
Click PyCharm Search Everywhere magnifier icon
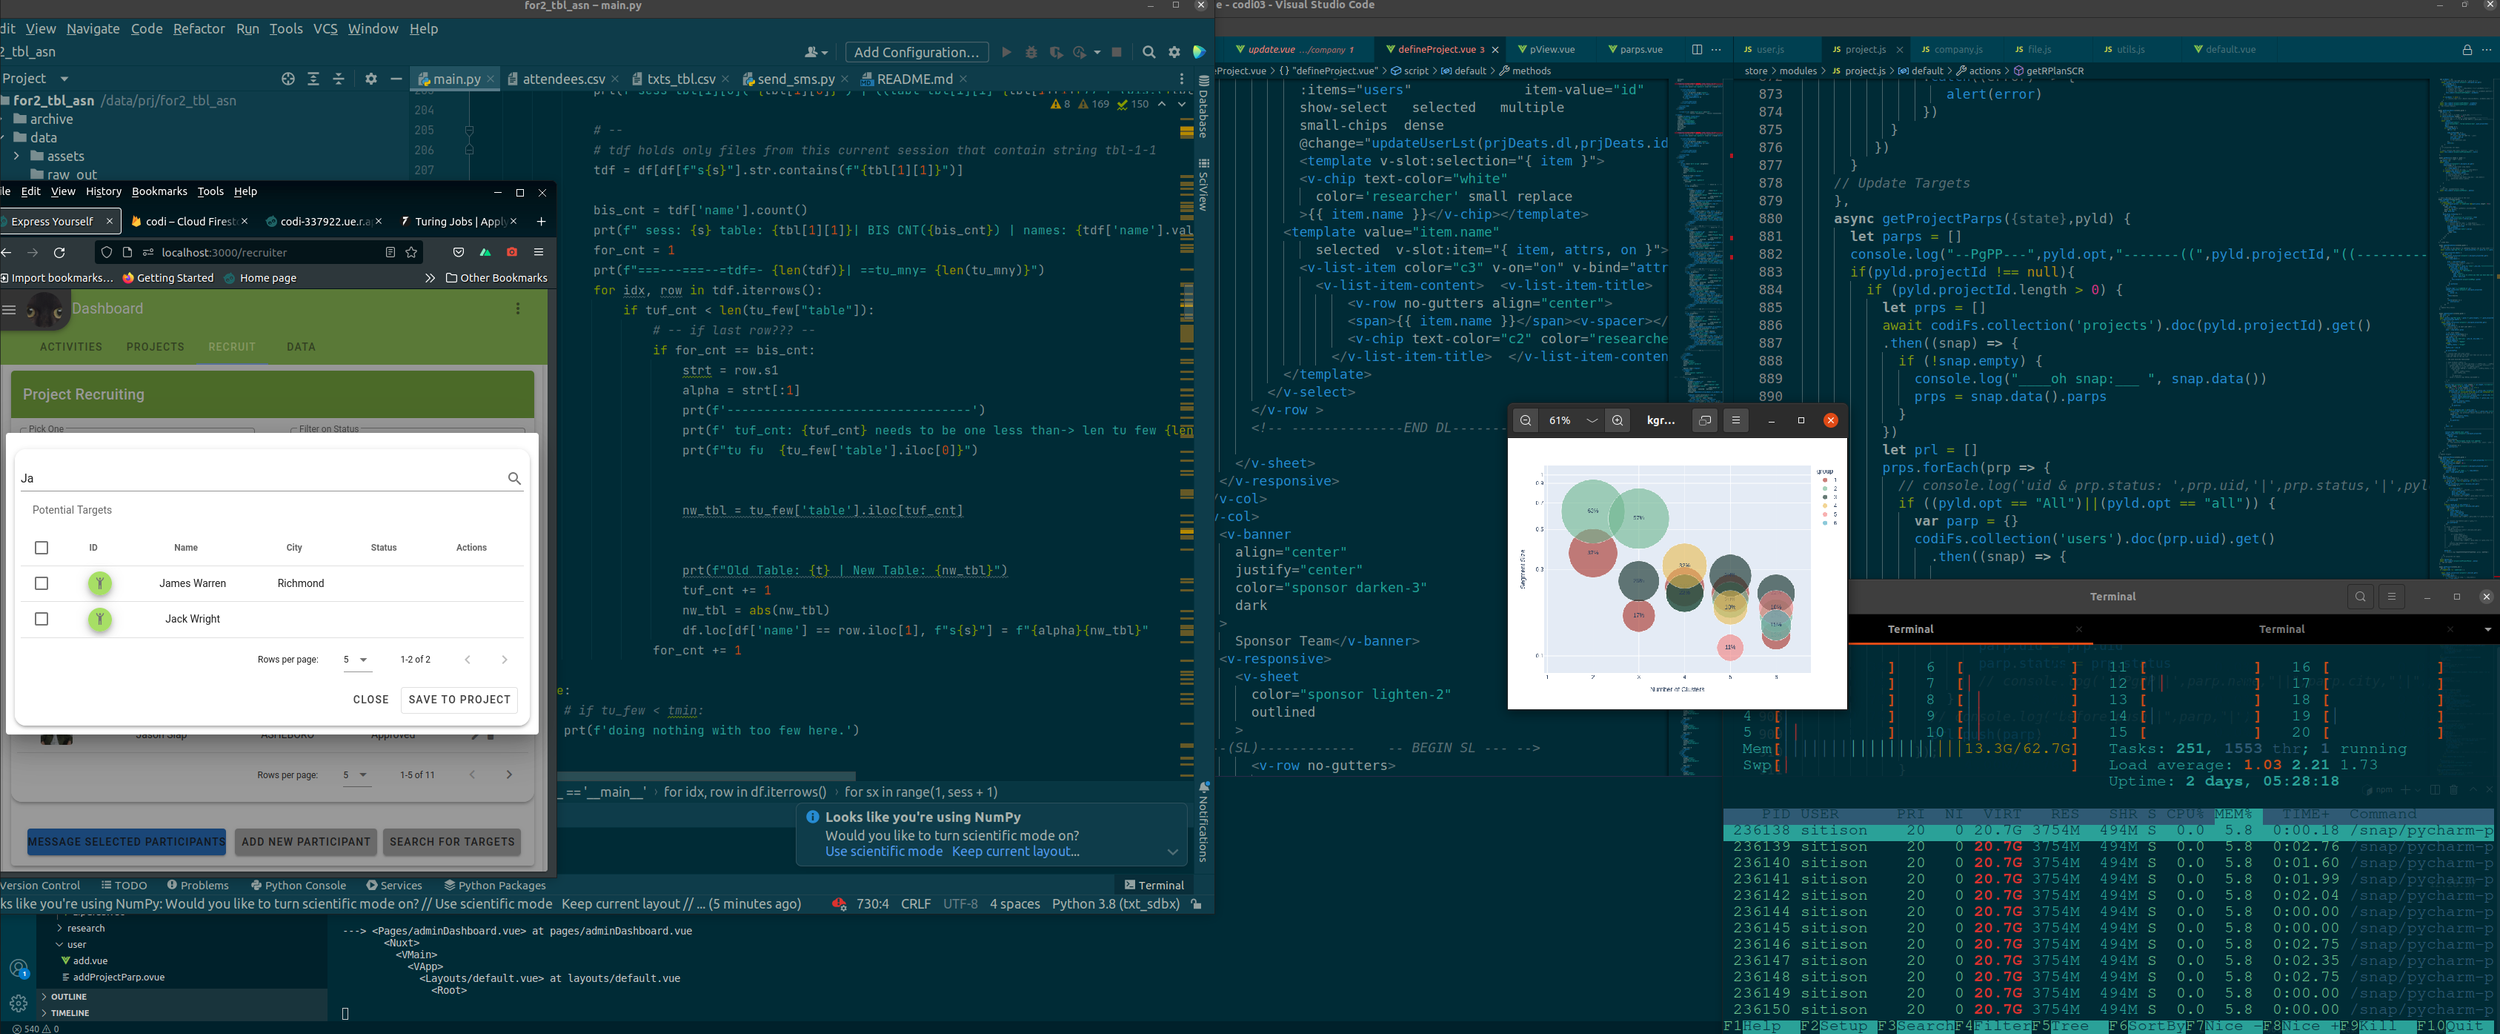tap(1149, 52)
